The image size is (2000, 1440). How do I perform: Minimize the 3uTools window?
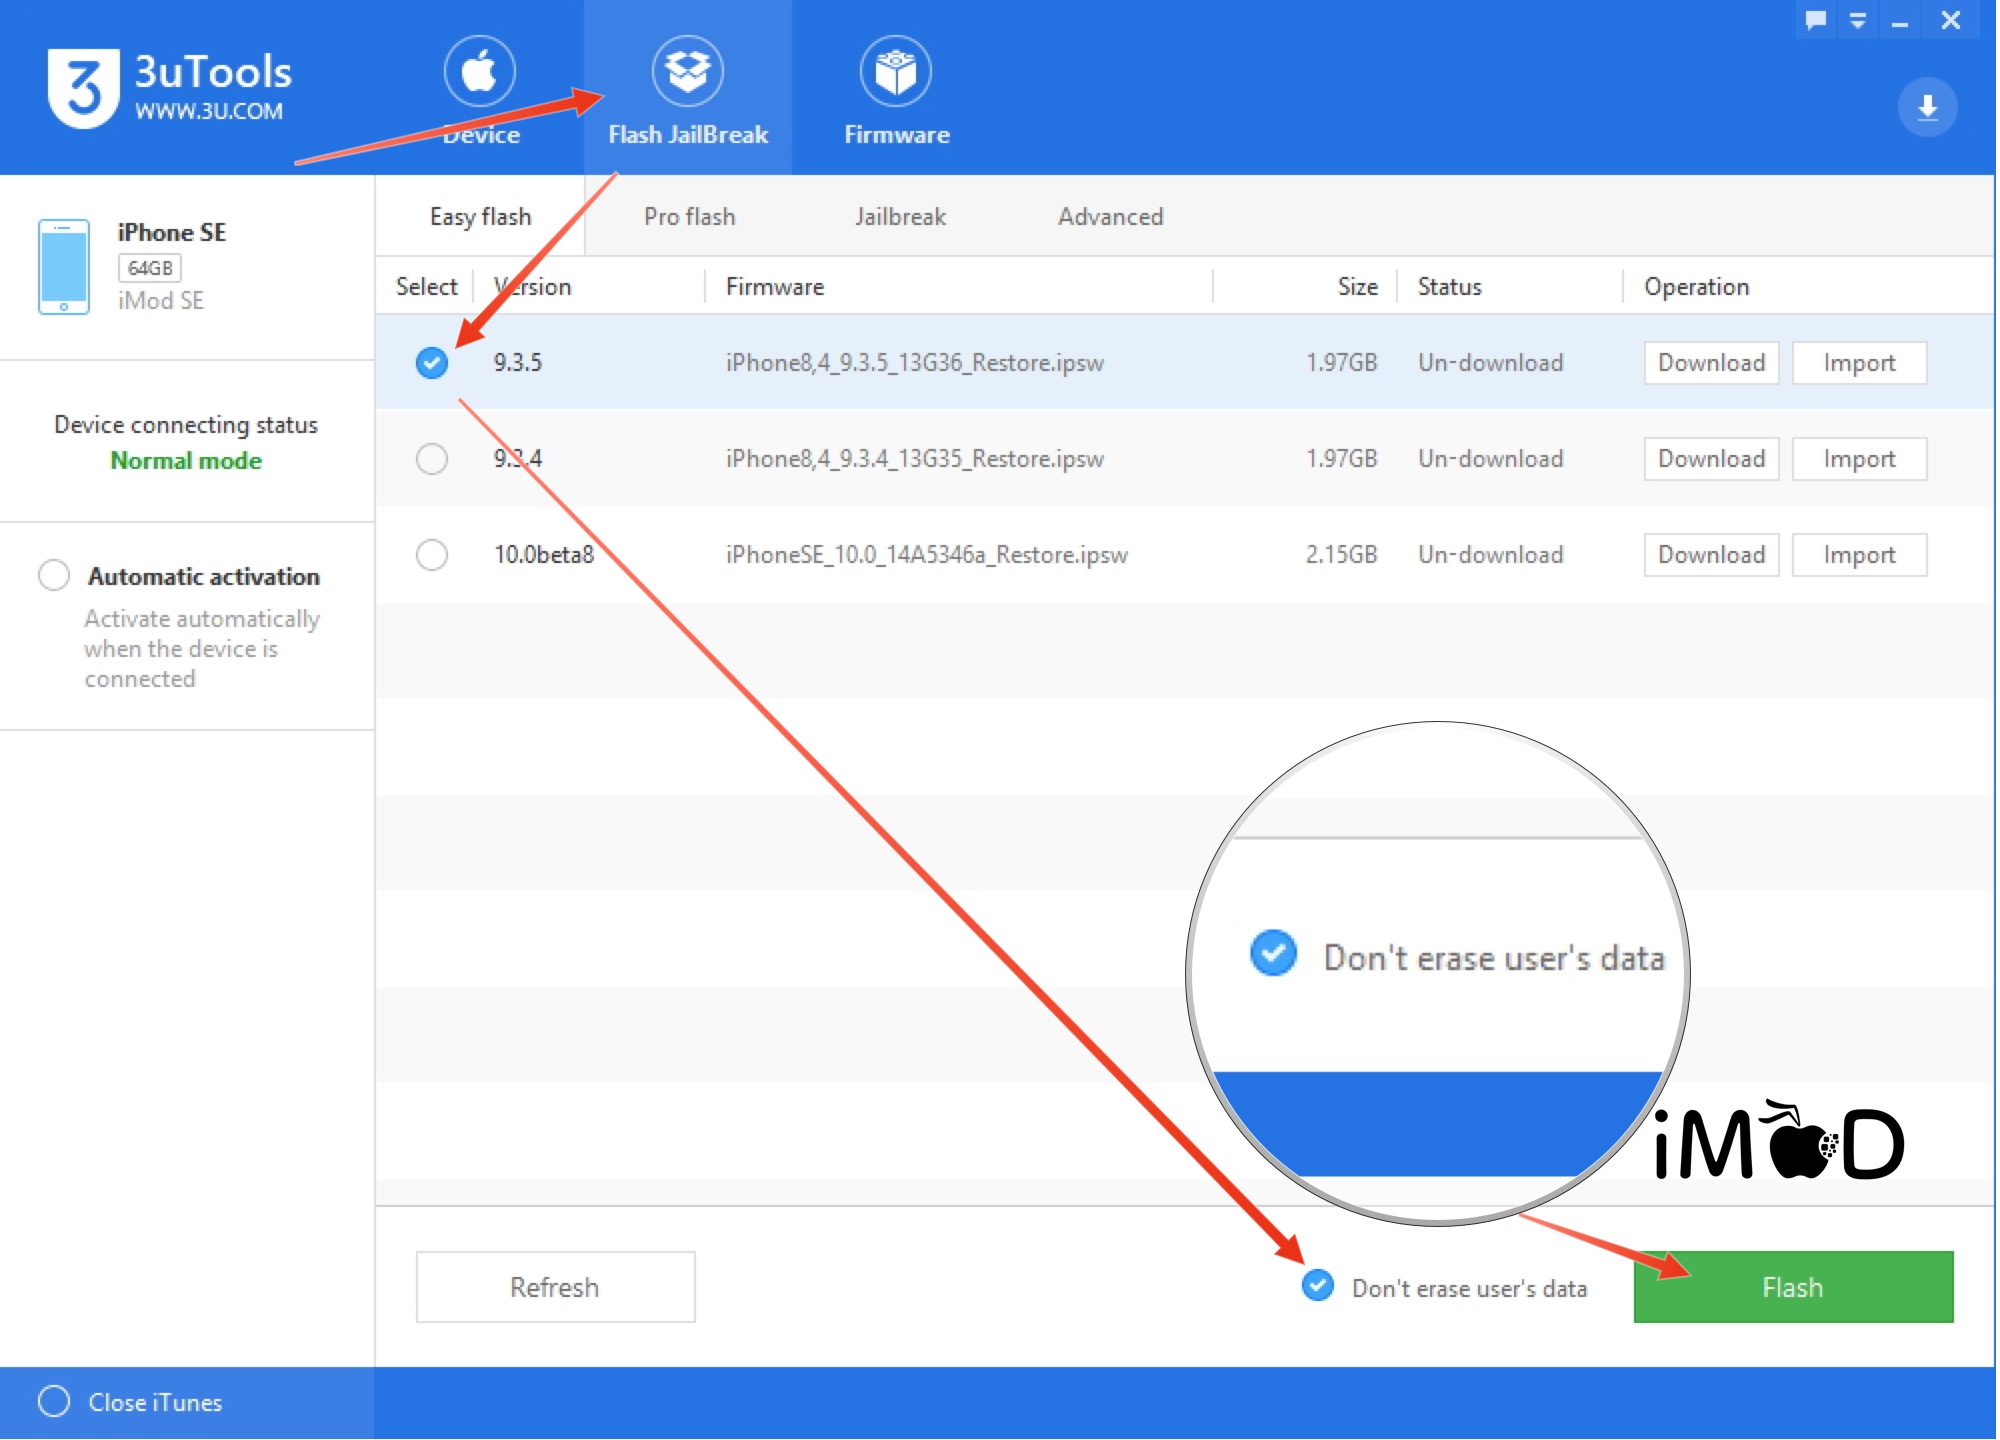1900,22
